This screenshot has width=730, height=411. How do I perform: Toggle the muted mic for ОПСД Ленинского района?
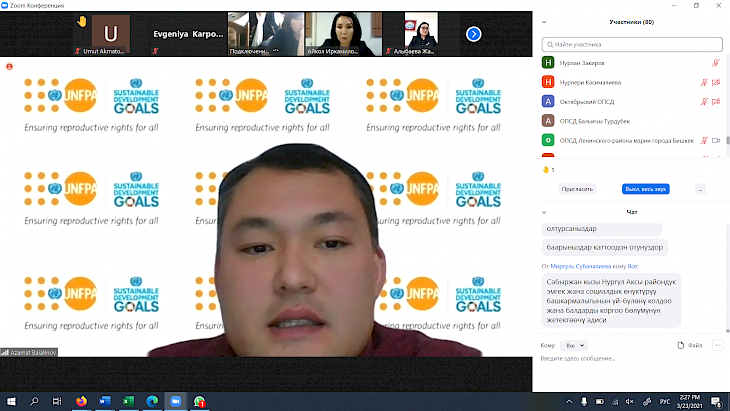[704, 140]
